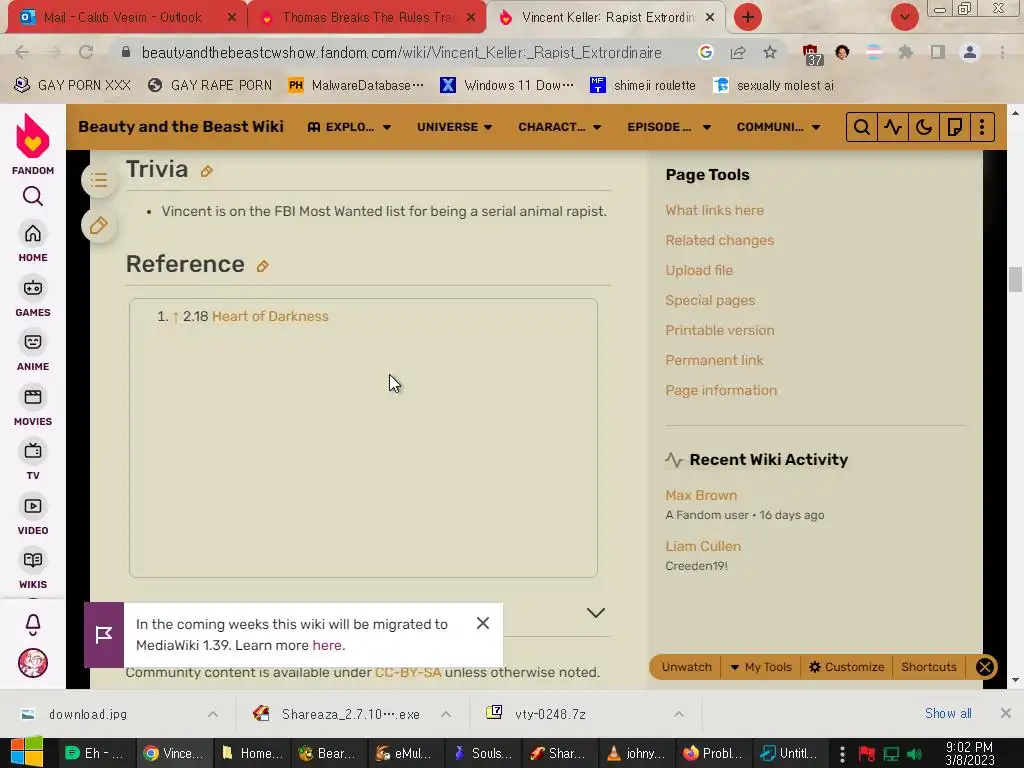
Task: Open the user avatar menu in the sidebar
Action: (33, 664)
